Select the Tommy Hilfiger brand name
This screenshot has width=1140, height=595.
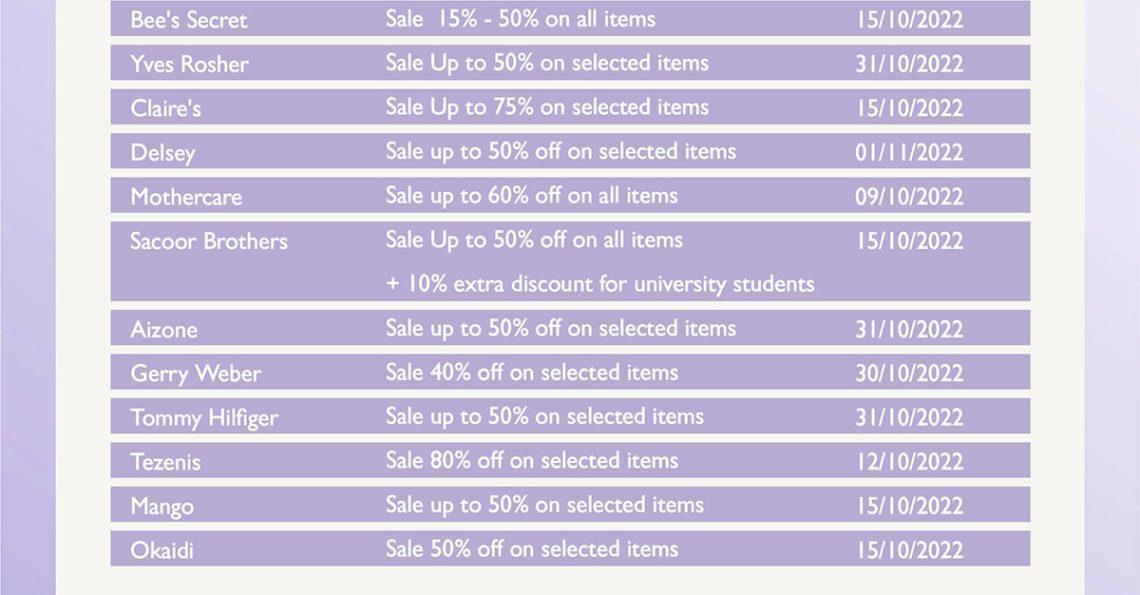(204, 418)
